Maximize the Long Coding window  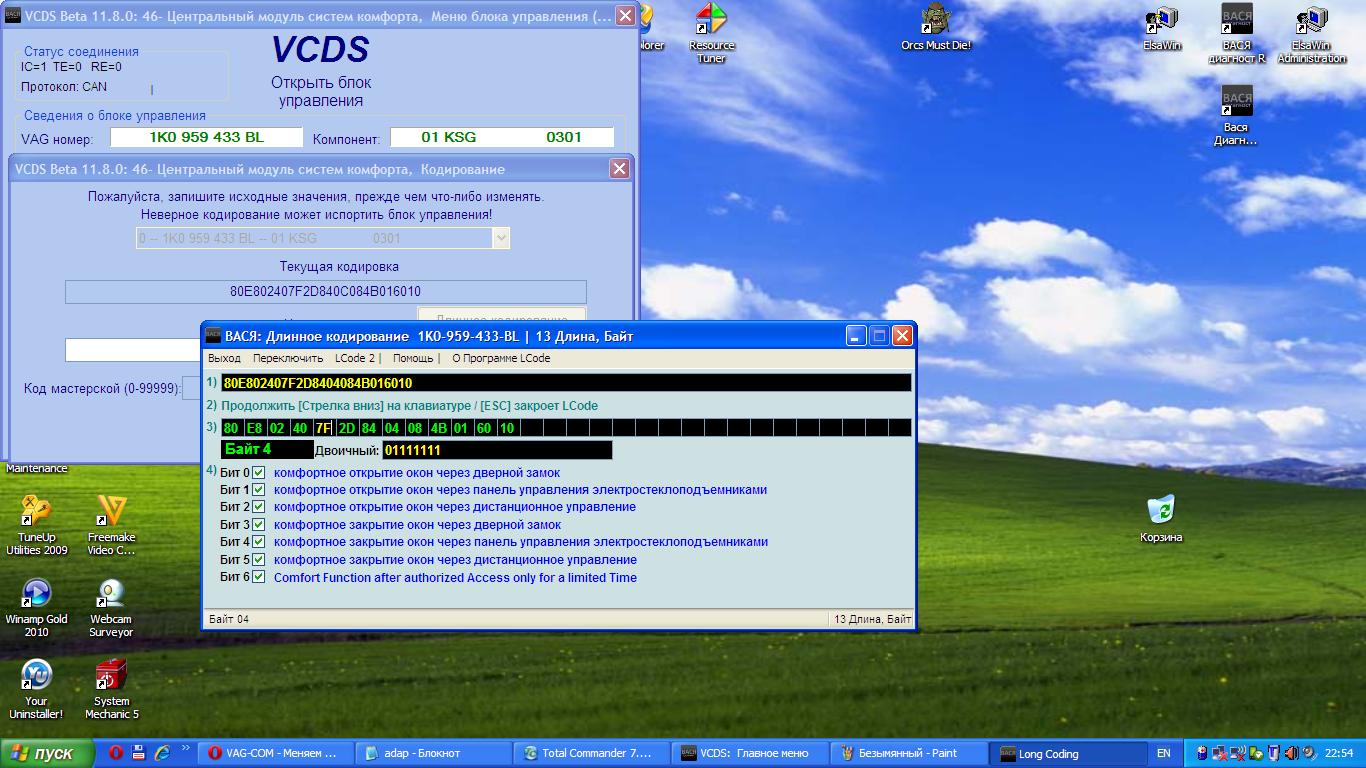pos(879,336)
